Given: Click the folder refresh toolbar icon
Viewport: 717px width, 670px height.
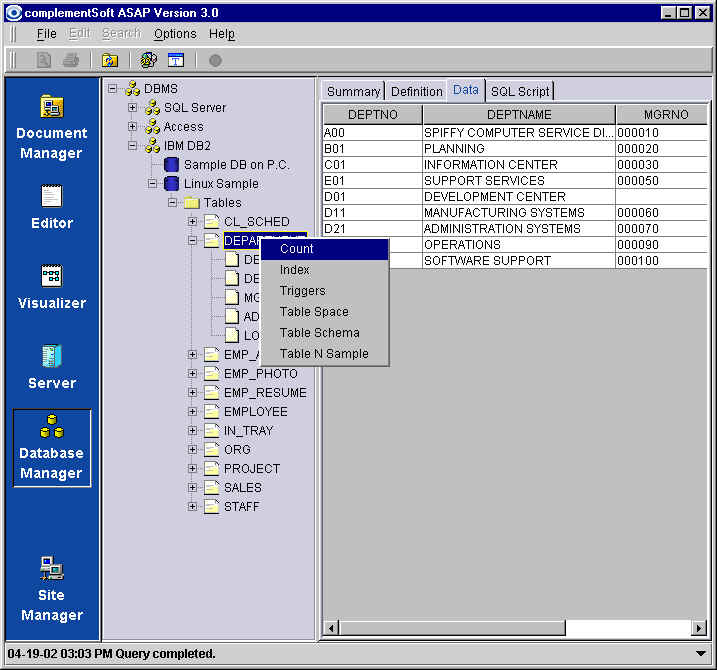Looking at the screenshot, I should [110, 60].
